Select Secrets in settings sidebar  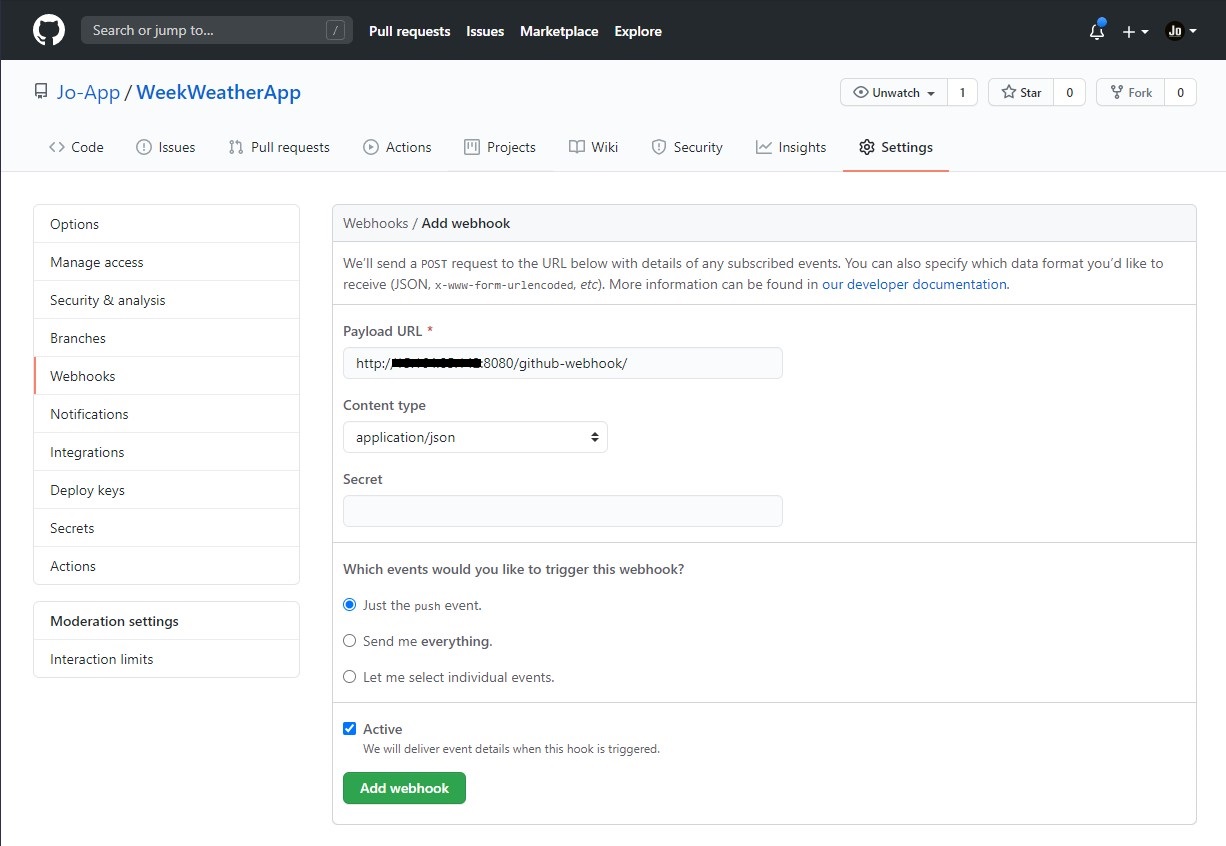tap(166, 528)
